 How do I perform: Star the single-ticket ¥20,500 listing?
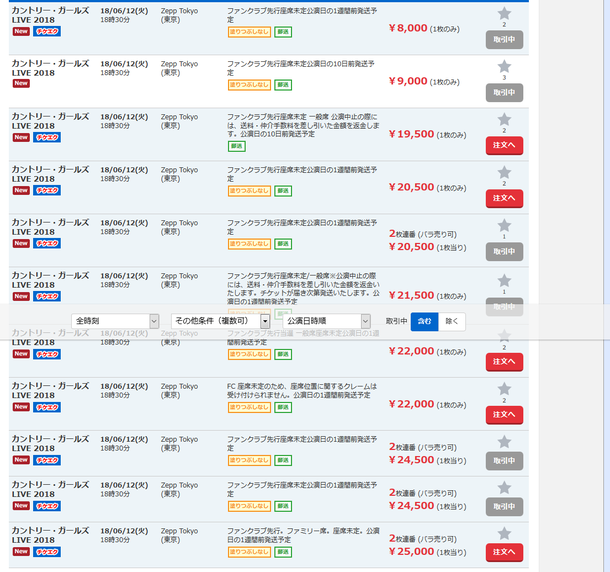tap(504, 172)
